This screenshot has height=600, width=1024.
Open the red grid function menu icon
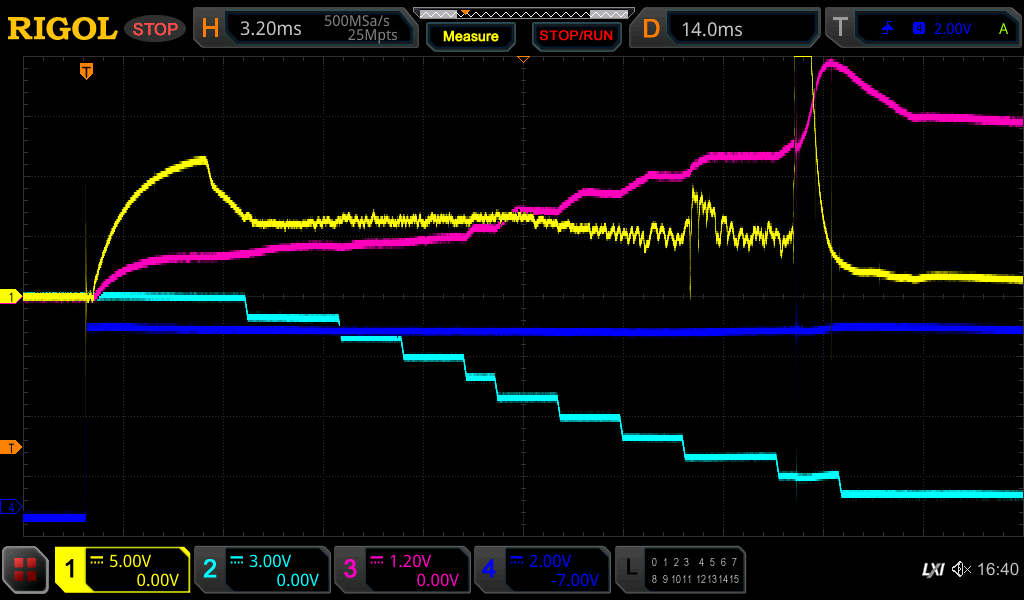click(26, 570)
